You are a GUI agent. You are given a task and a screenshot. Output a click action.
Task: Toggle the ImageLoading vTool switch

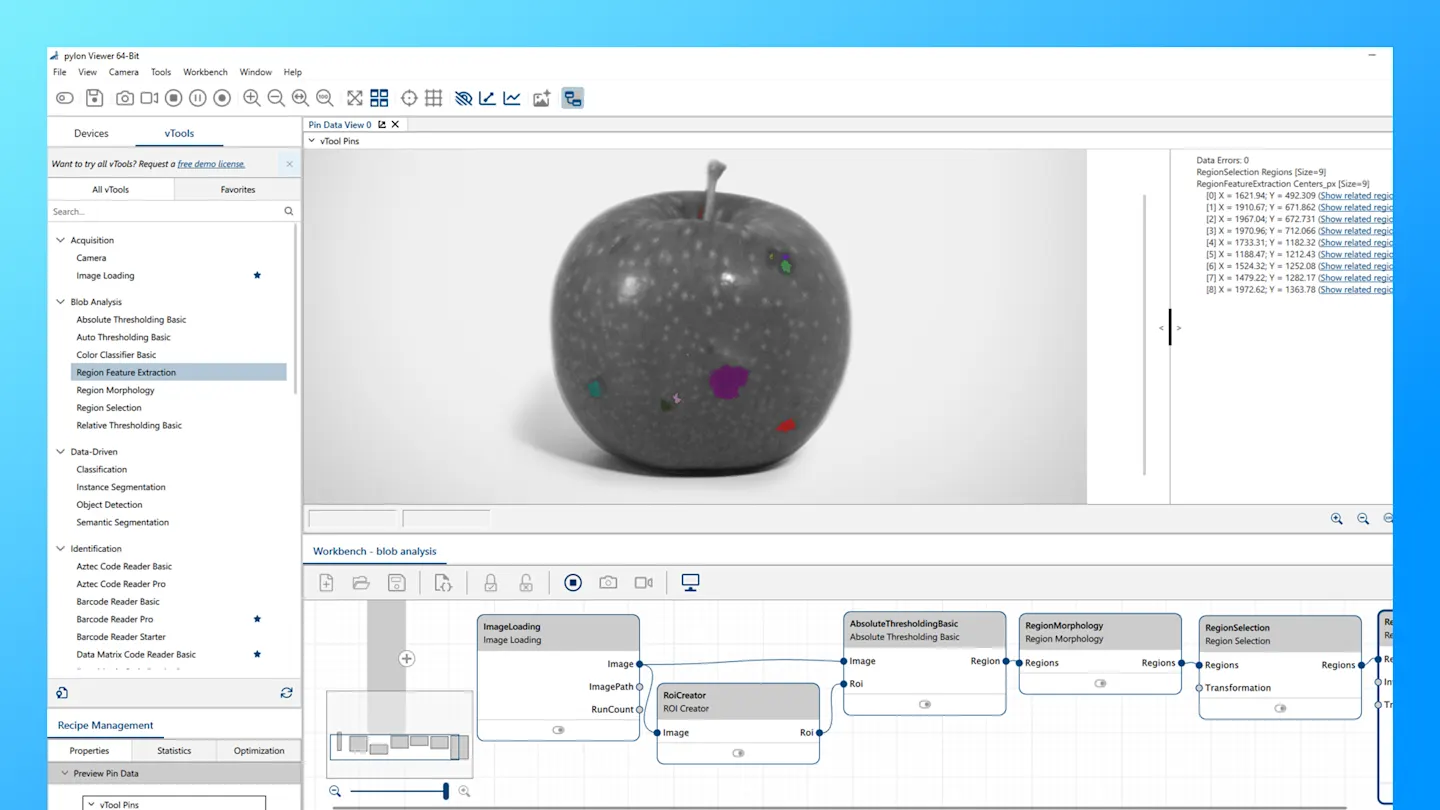click(558, 730)
